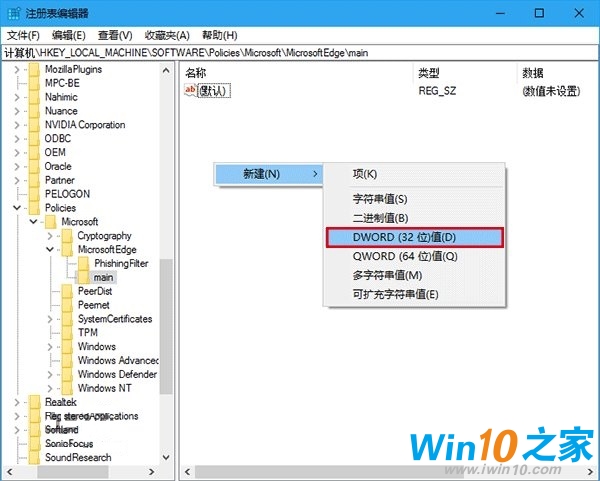Click the folder icon next to PhishingFilter

coord(83,263)
